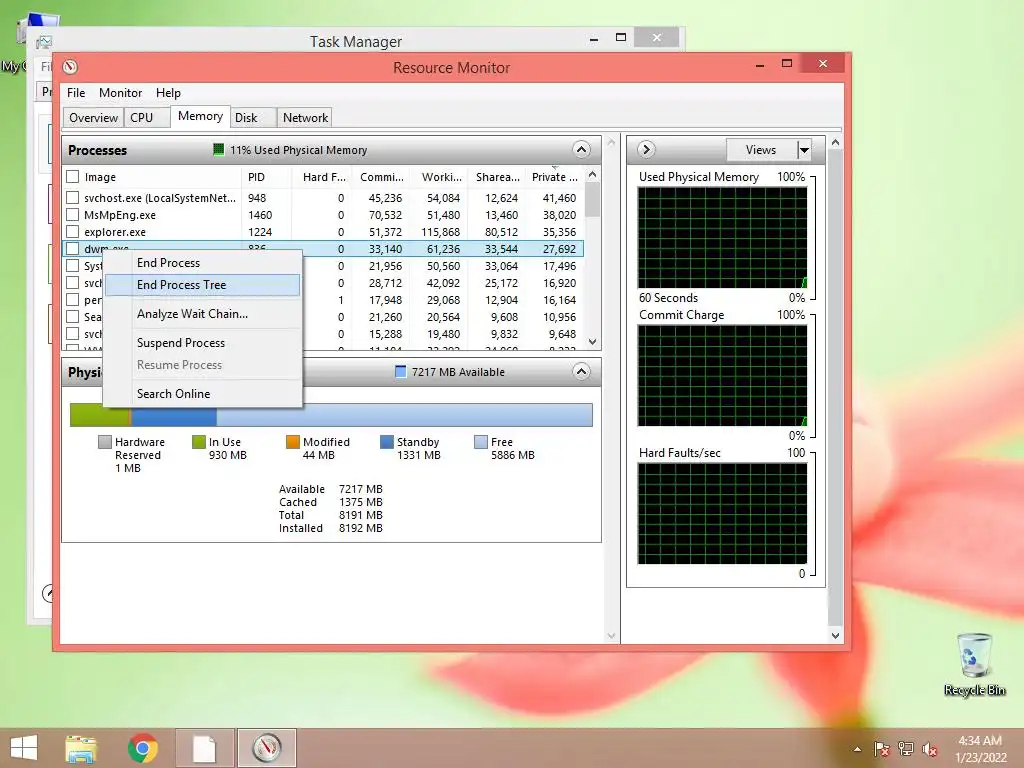Sort by the PID column header

(x=266, y=176)
